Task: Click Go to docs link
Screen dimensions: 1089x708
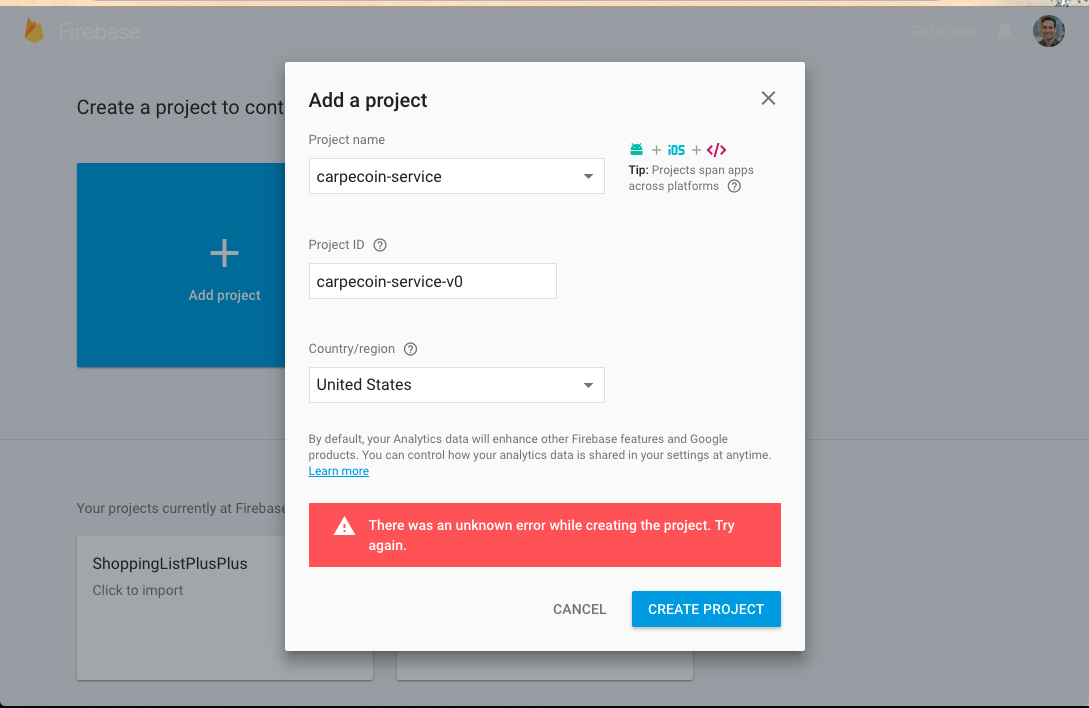Action: click(942, 31)
